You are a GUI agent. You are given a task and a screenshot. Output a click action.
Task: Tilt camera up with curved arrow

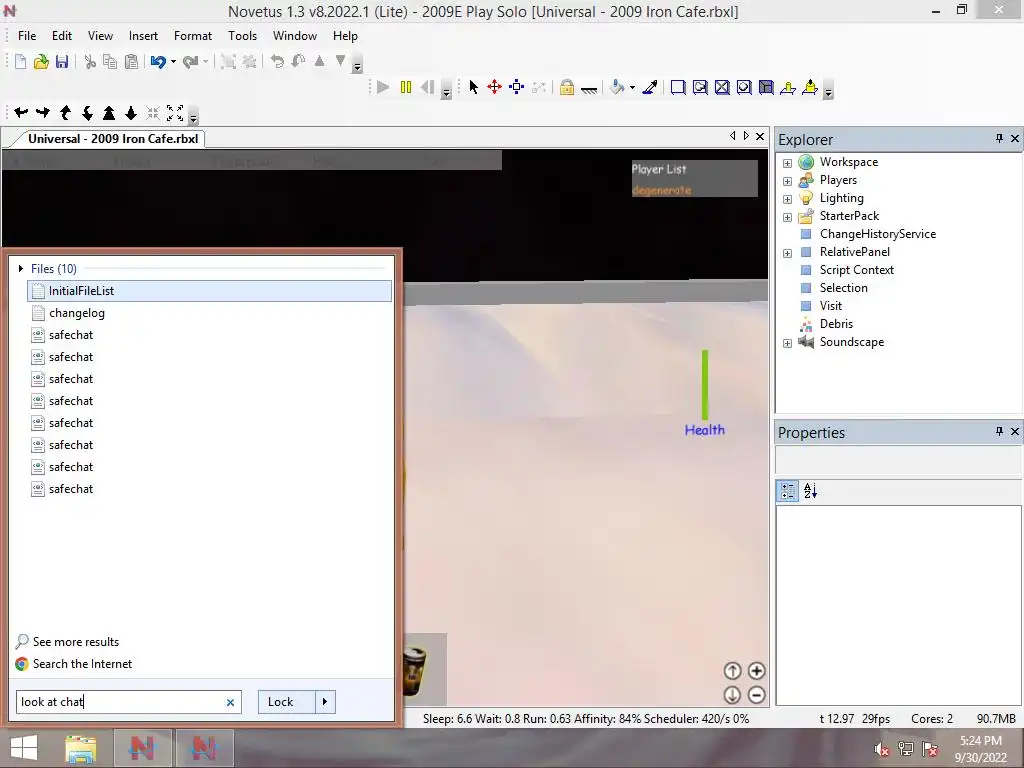tap(65, 113)
